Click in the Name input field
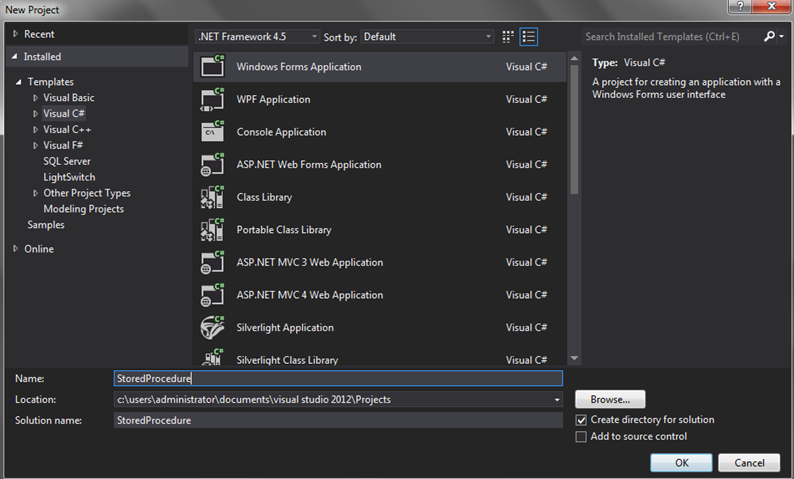 point(338,378)
